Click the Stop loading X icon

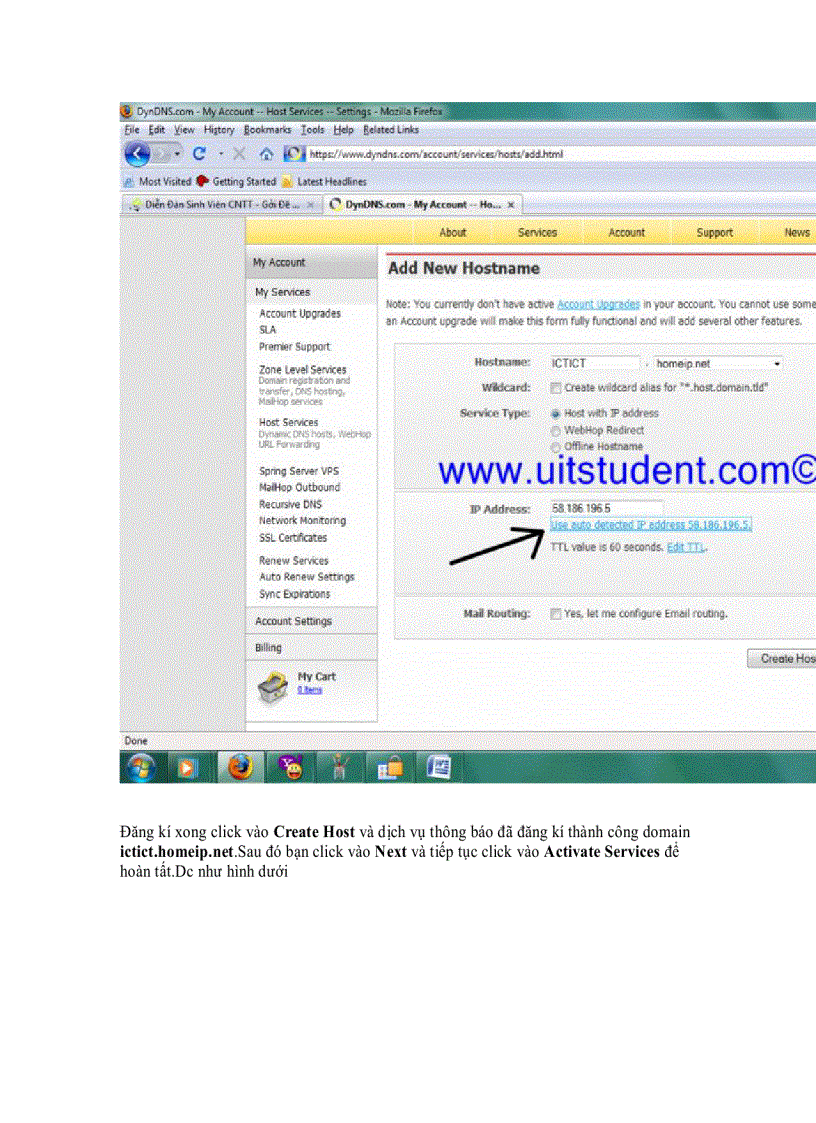(x=239, y=154)
